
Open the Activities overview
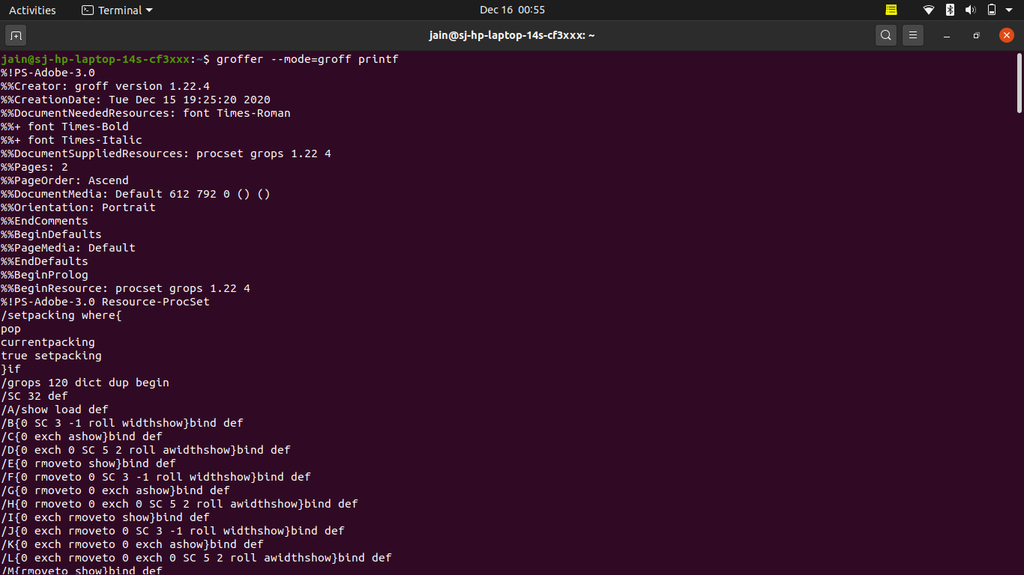click(32, 10)
